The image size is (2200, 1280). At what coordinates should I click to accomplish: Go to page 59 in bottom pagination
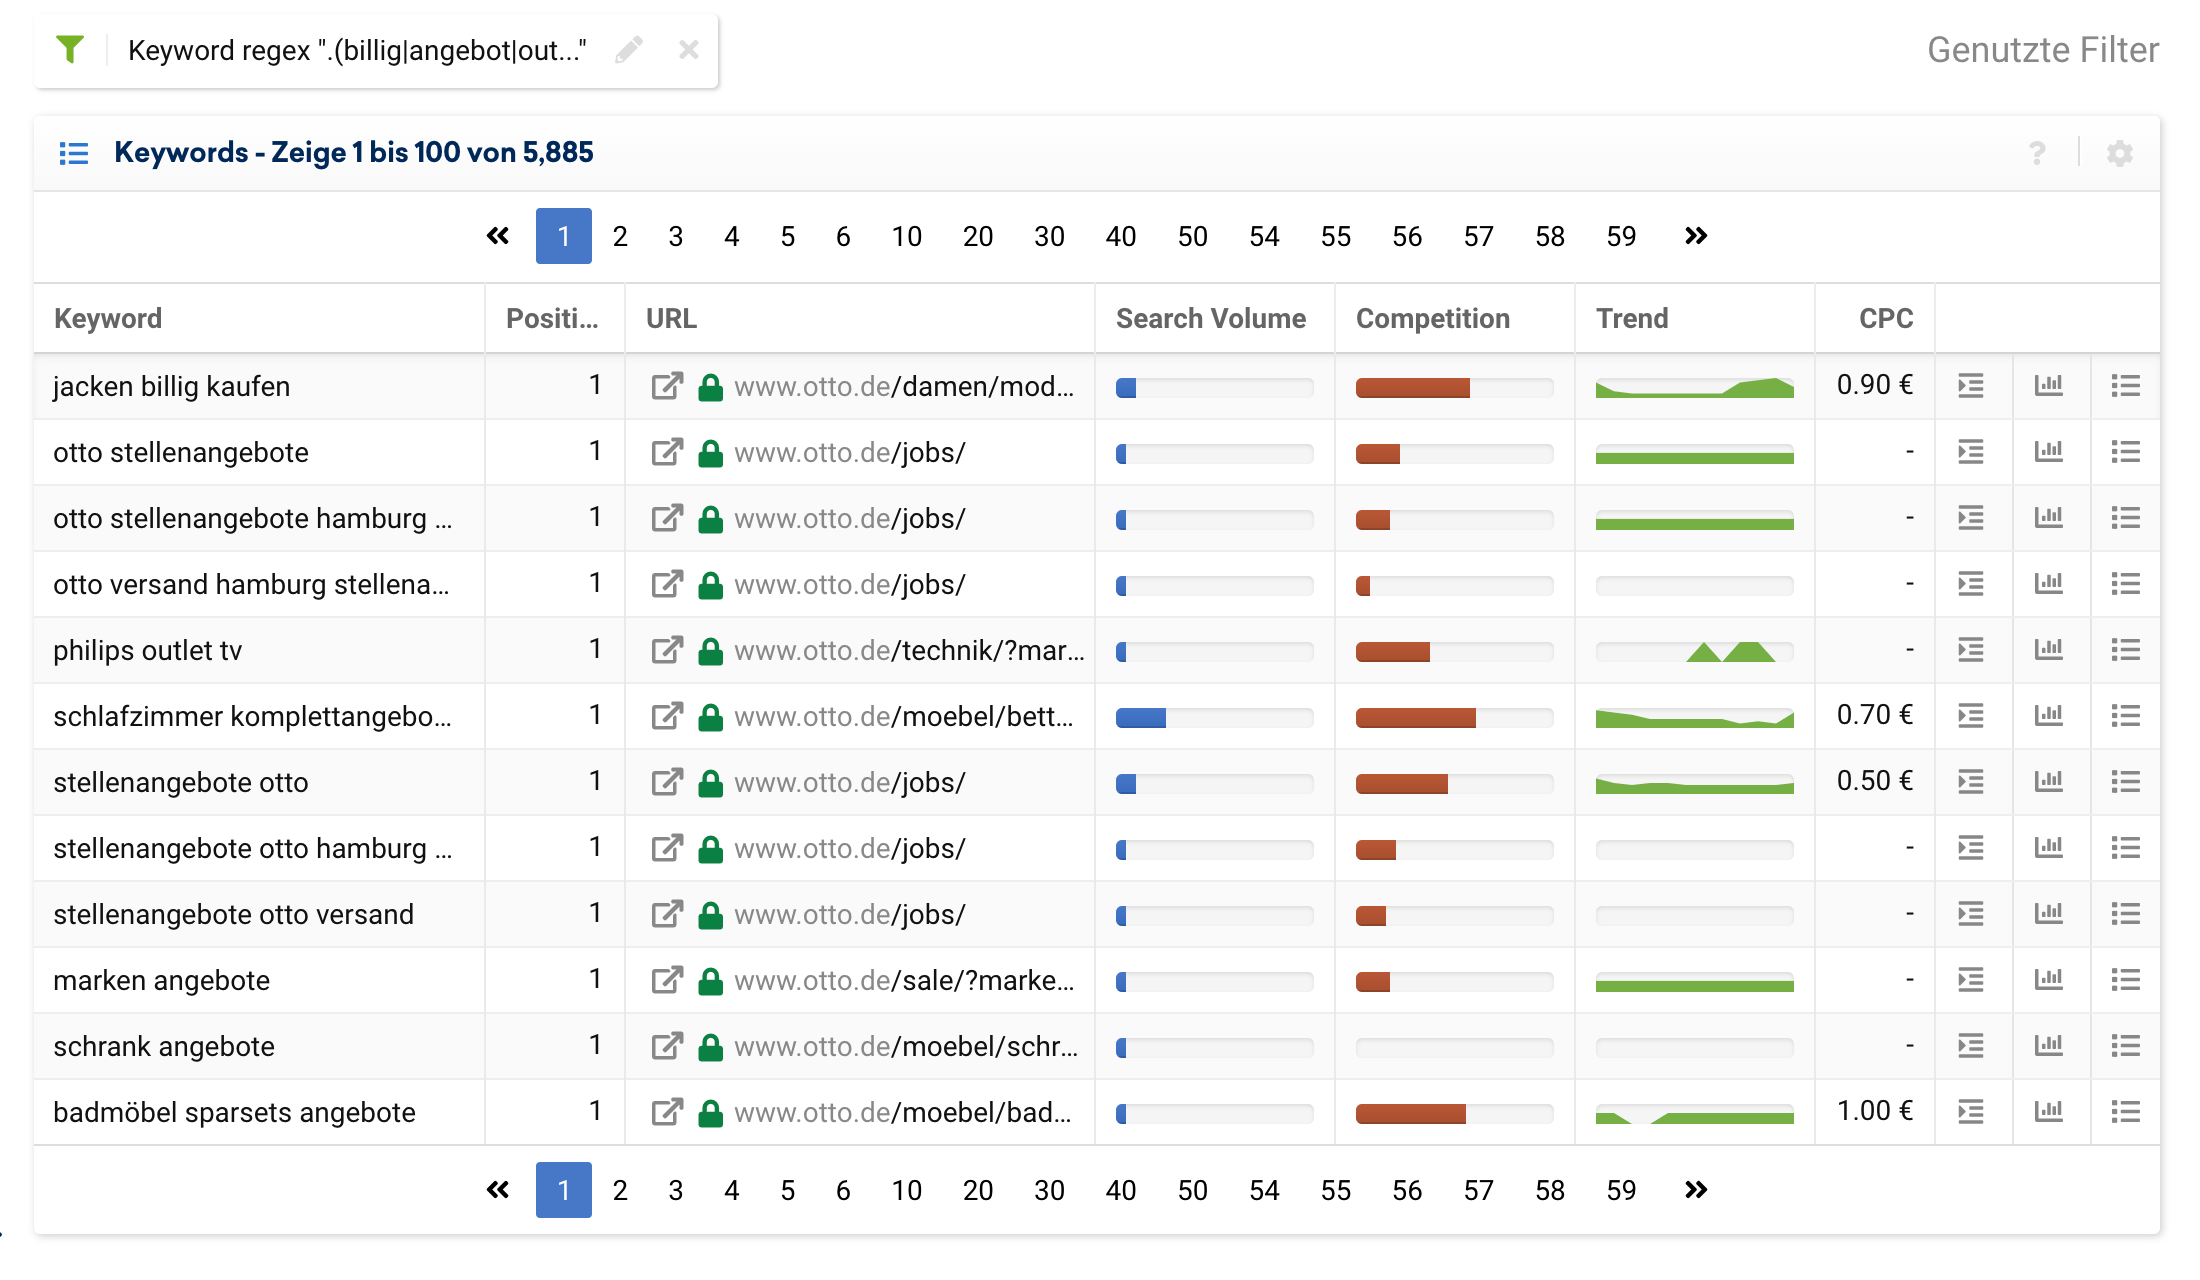pyautogui.click(x=1621, y=1190)
